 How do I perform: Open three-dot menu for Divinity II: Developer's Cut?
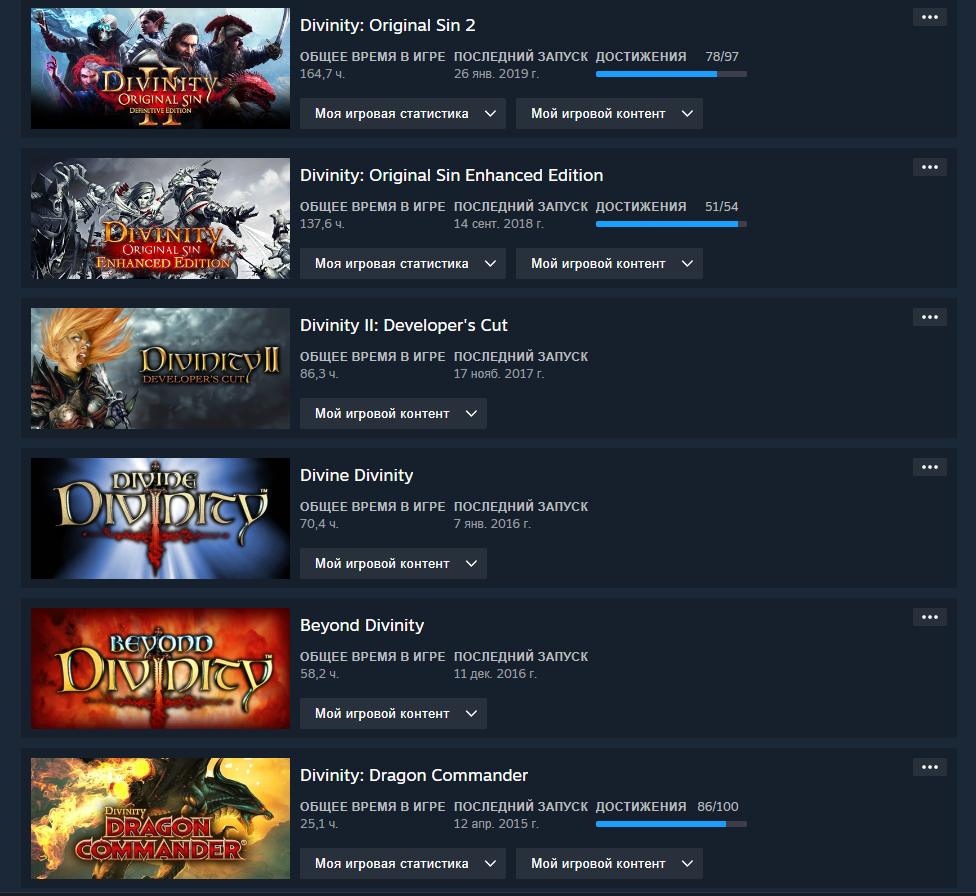tap(929, 317)
